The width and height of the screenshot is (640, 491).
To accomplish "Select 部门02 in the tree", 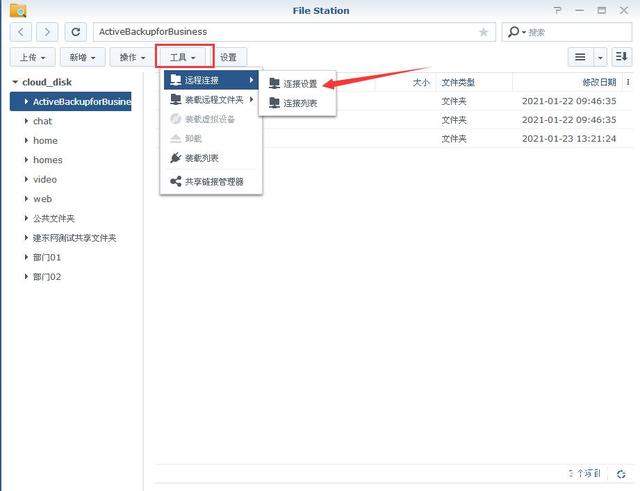I will [x=47, y=277].
